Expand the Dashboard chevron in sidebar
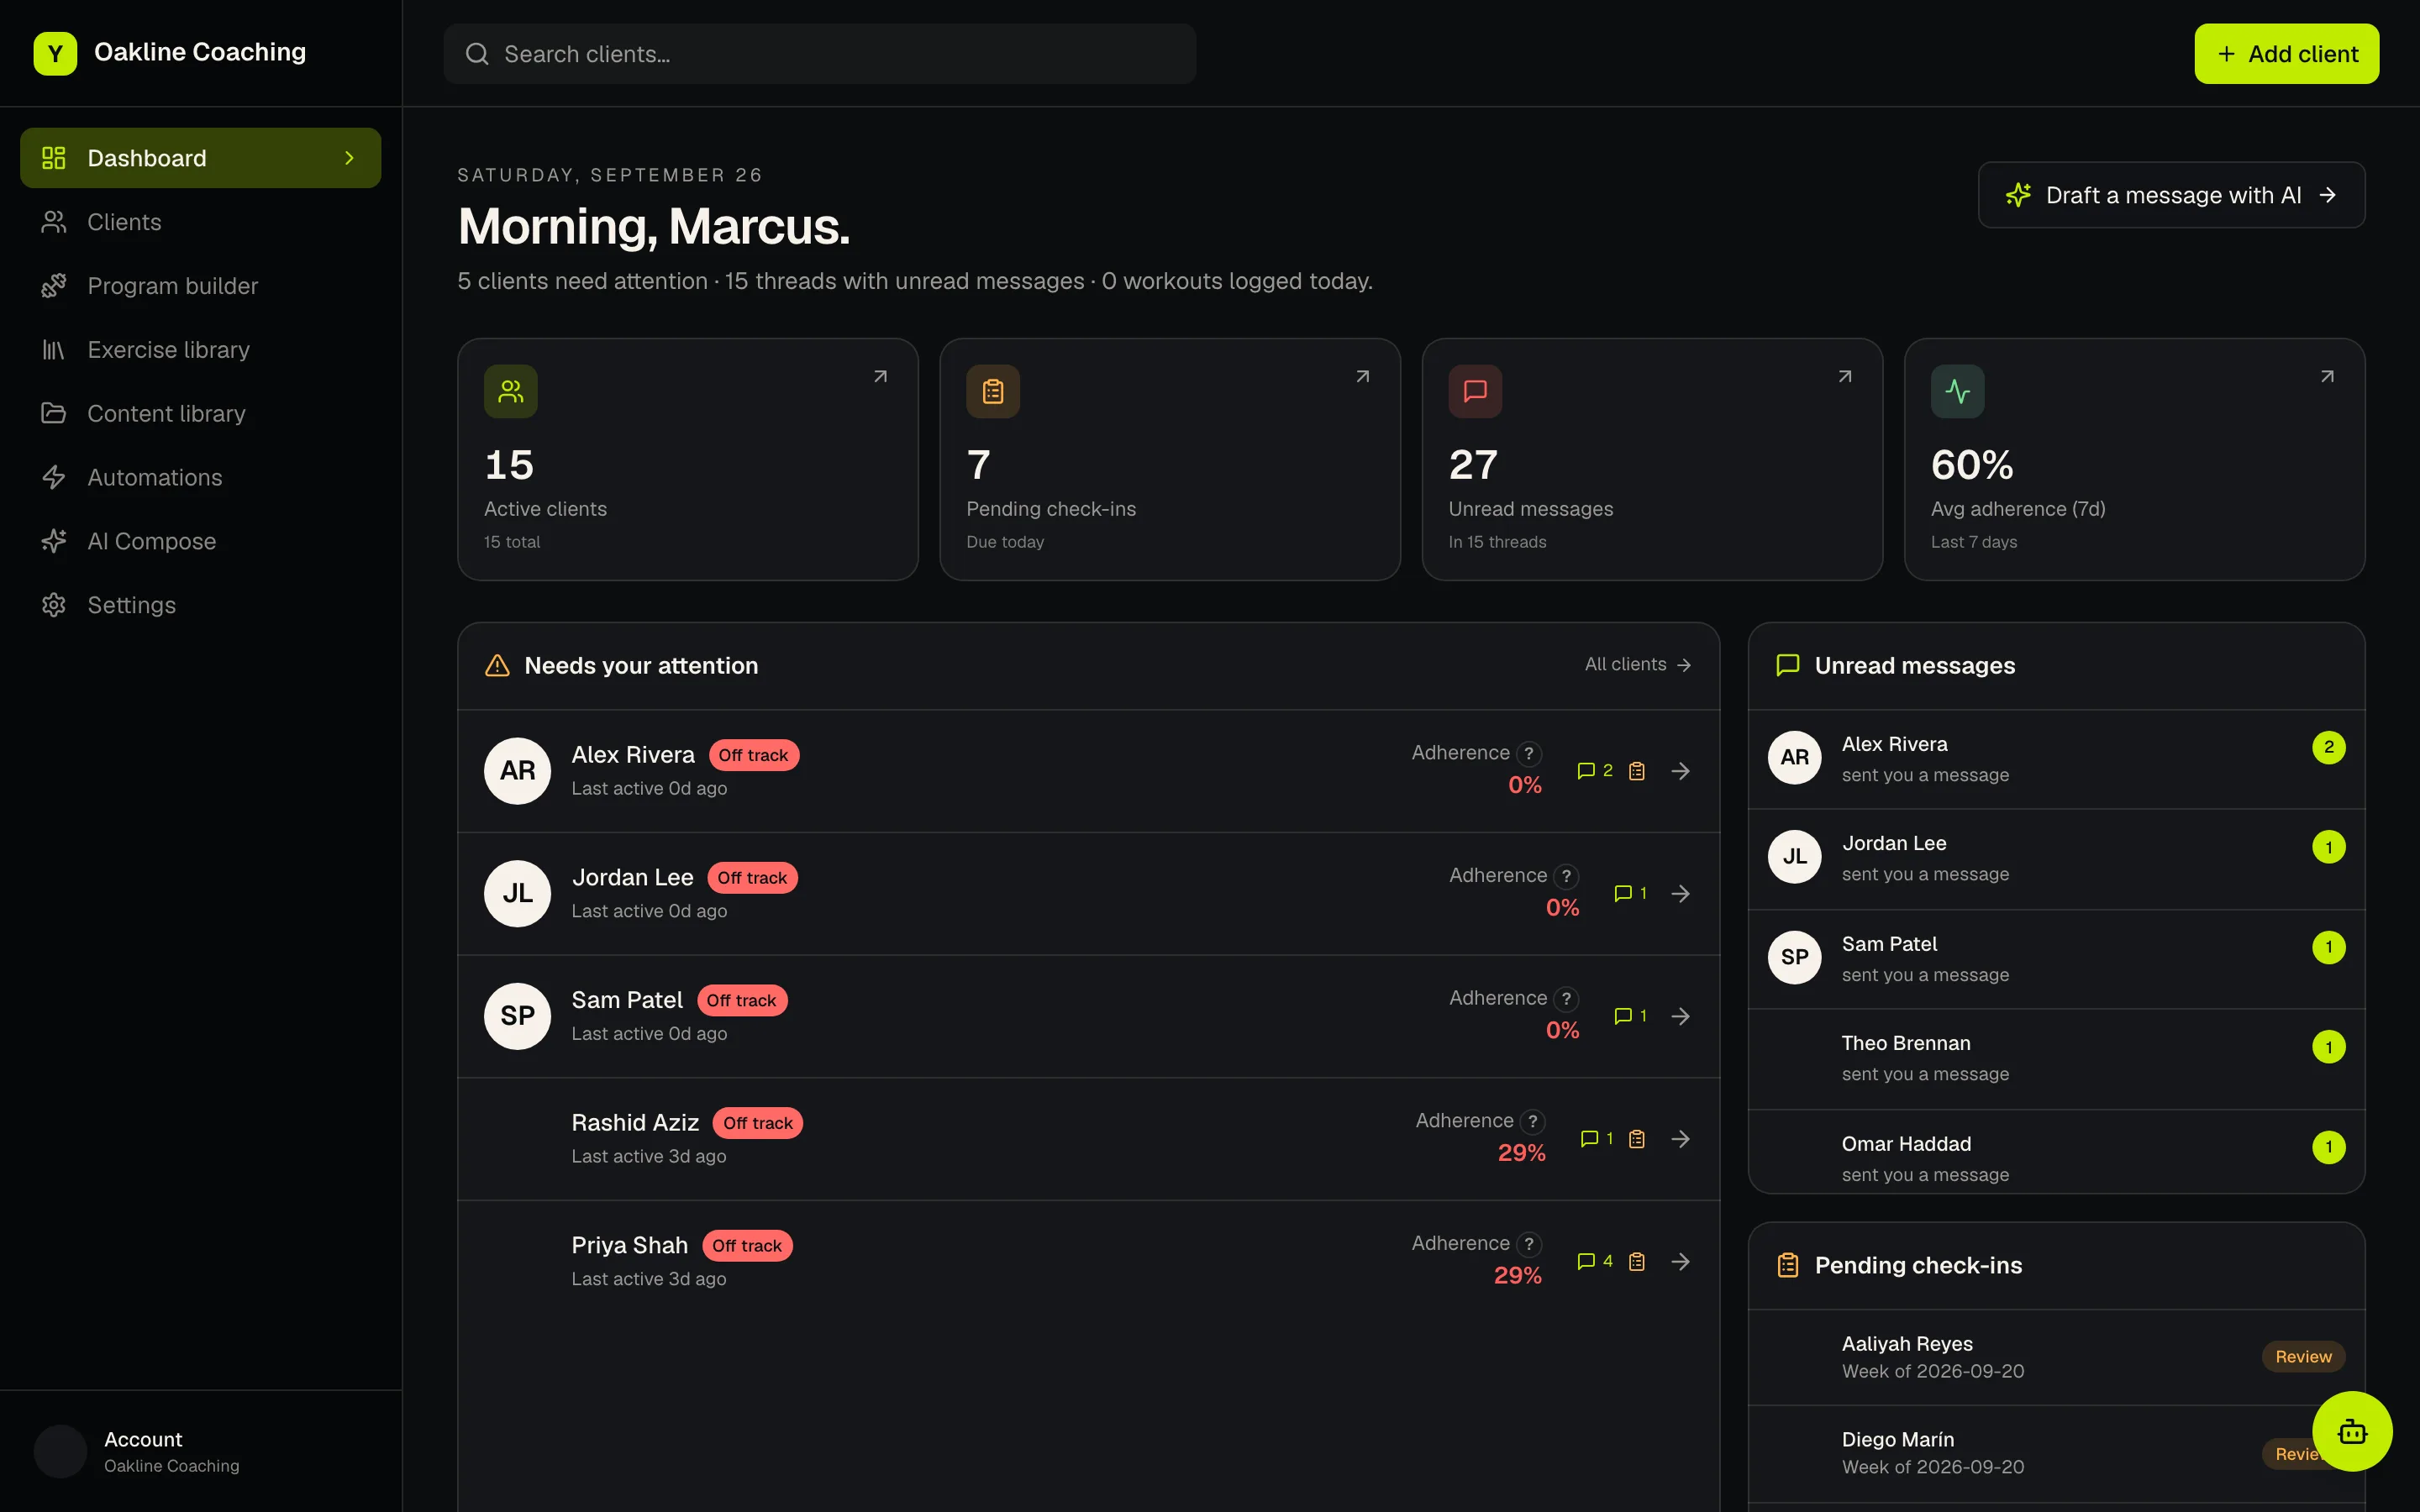The height and width of the screenshot is (1512, 2420). (349, 158)
